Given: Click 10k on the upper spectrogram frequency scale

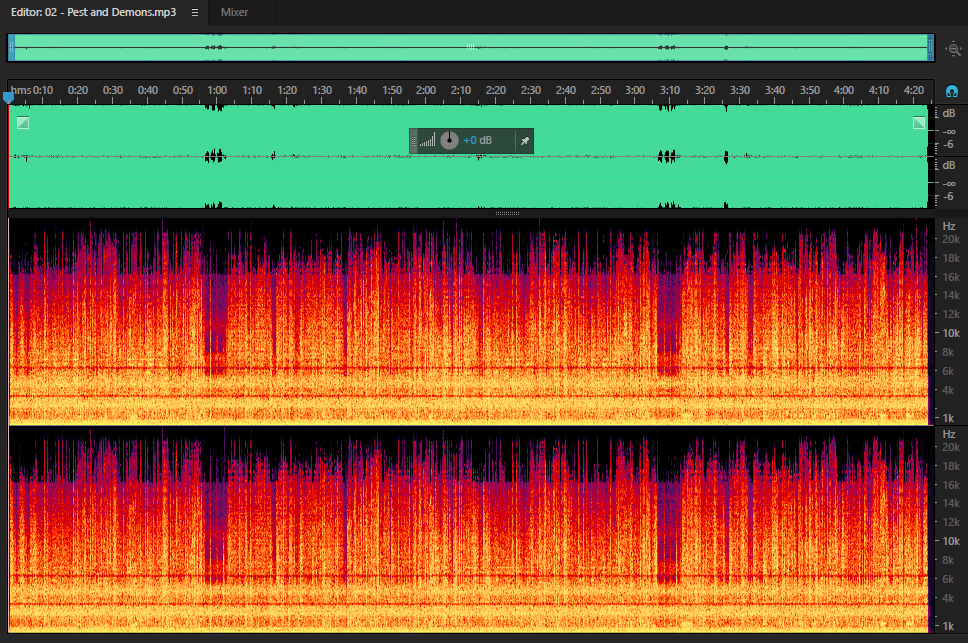Looking at the screenshot, I should (x=951, y=333).
